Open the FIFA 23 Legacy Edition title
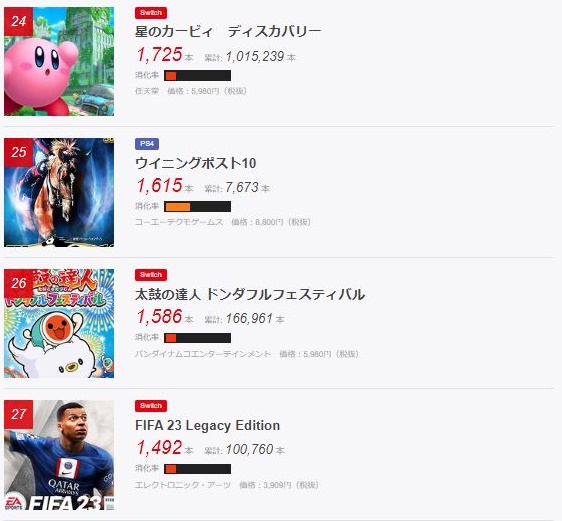 point(208,425)
